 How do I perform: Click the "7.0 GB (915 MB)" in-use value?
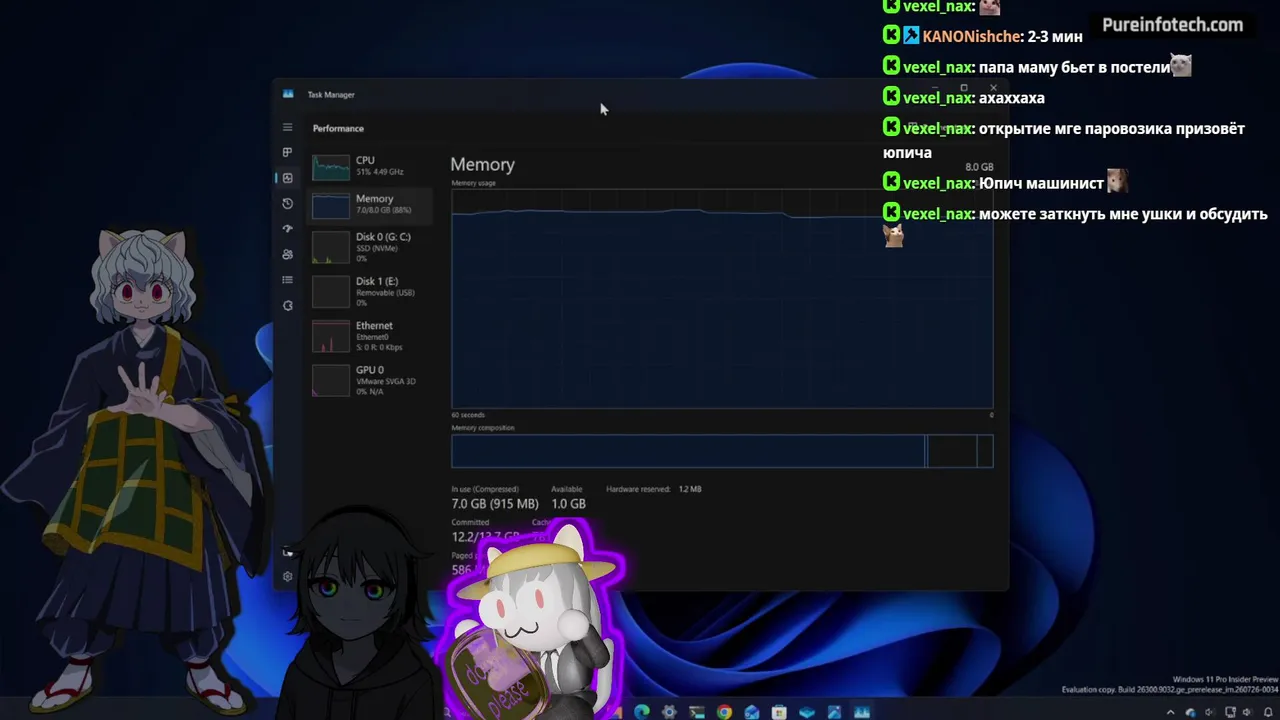(x=495, y=504)
